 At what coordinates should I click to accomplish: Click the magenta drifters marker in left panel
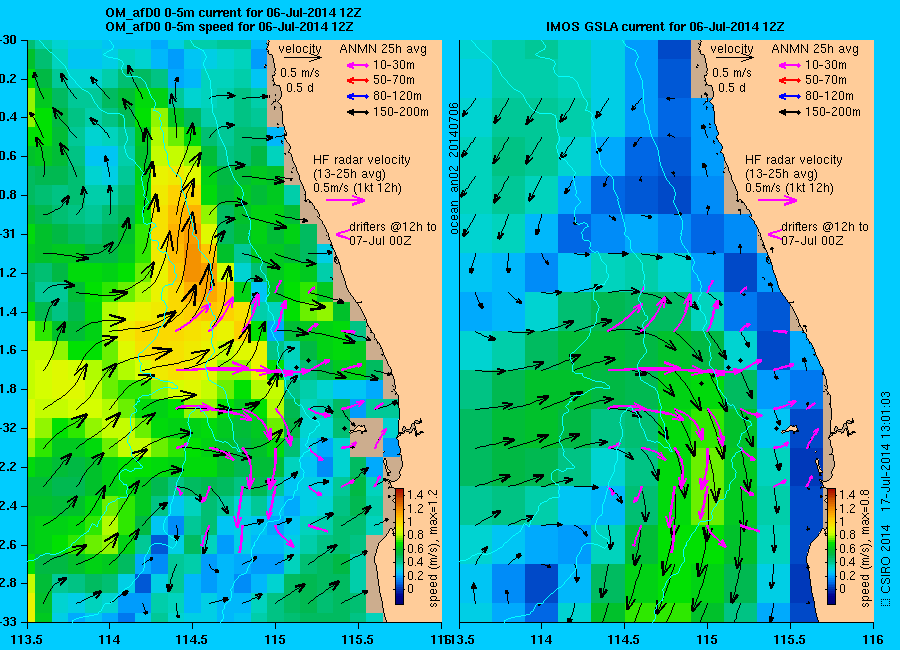point(342,234)
